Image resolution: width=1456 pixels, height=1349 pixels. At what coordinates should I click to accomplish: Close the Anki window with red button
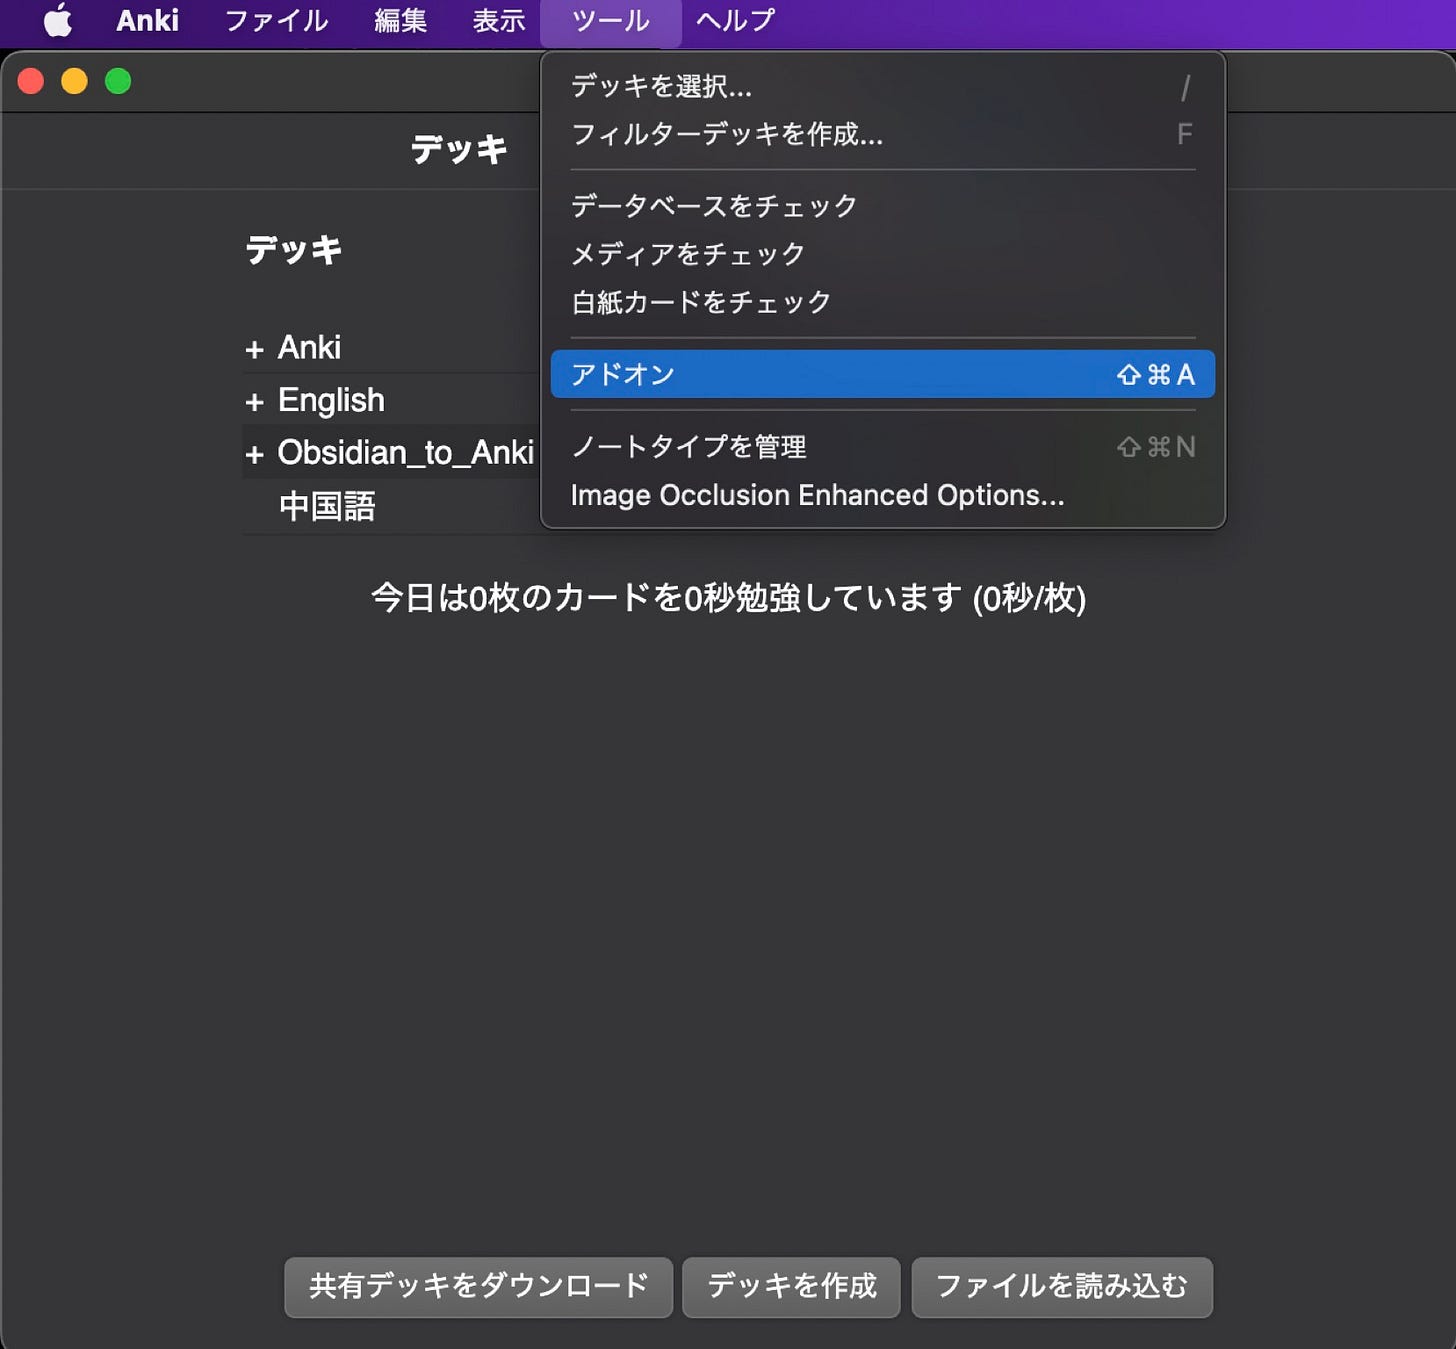click(31, 81)
